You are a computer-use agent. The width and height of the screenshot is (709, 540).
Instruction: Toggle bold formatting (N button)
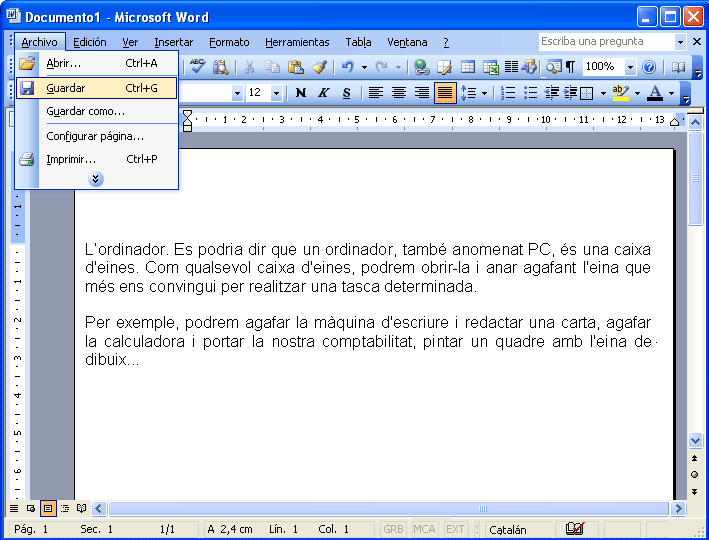click(300, 93)
